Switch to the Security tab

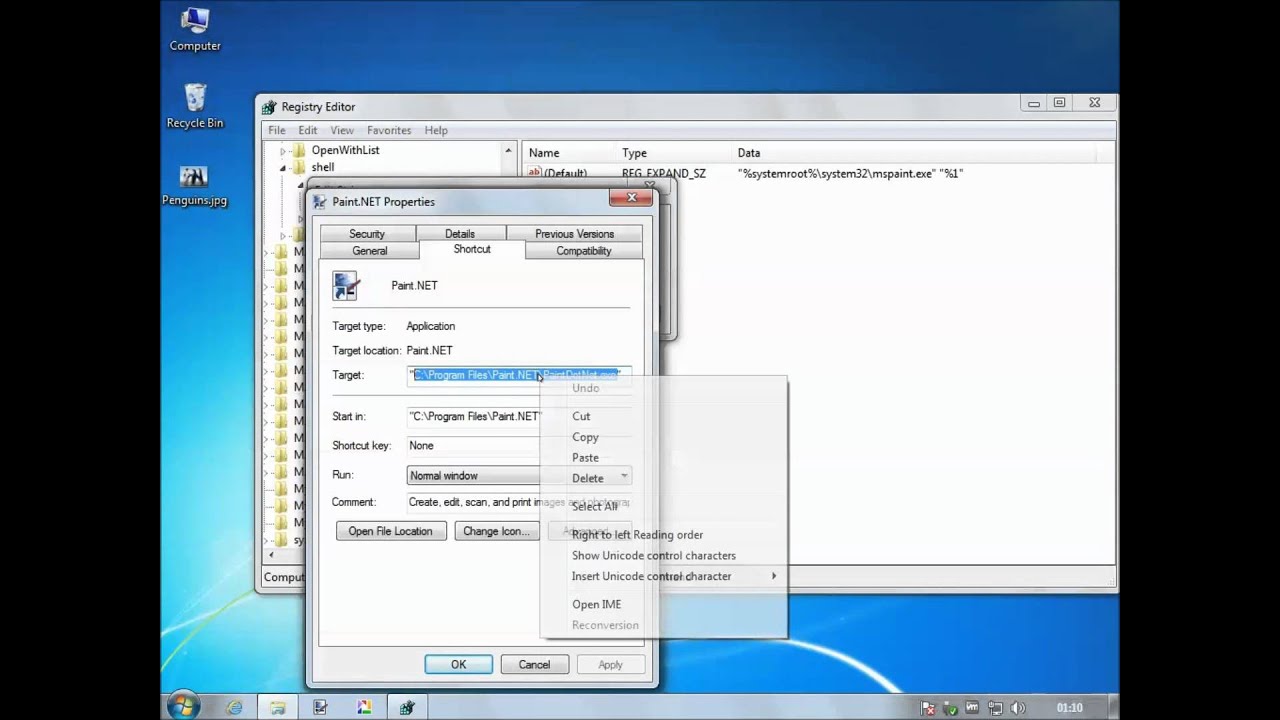coord(367,234)
